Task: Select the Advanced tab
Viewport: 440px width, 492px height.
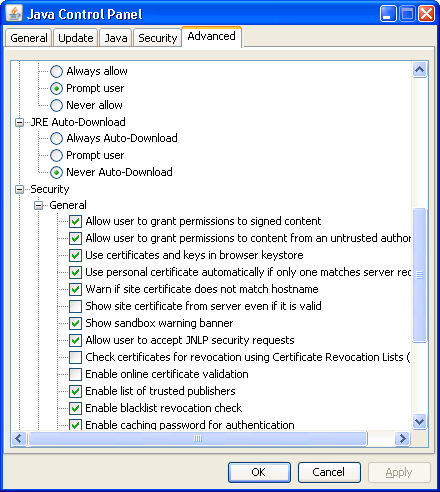Action: click(x=211, y=36)
